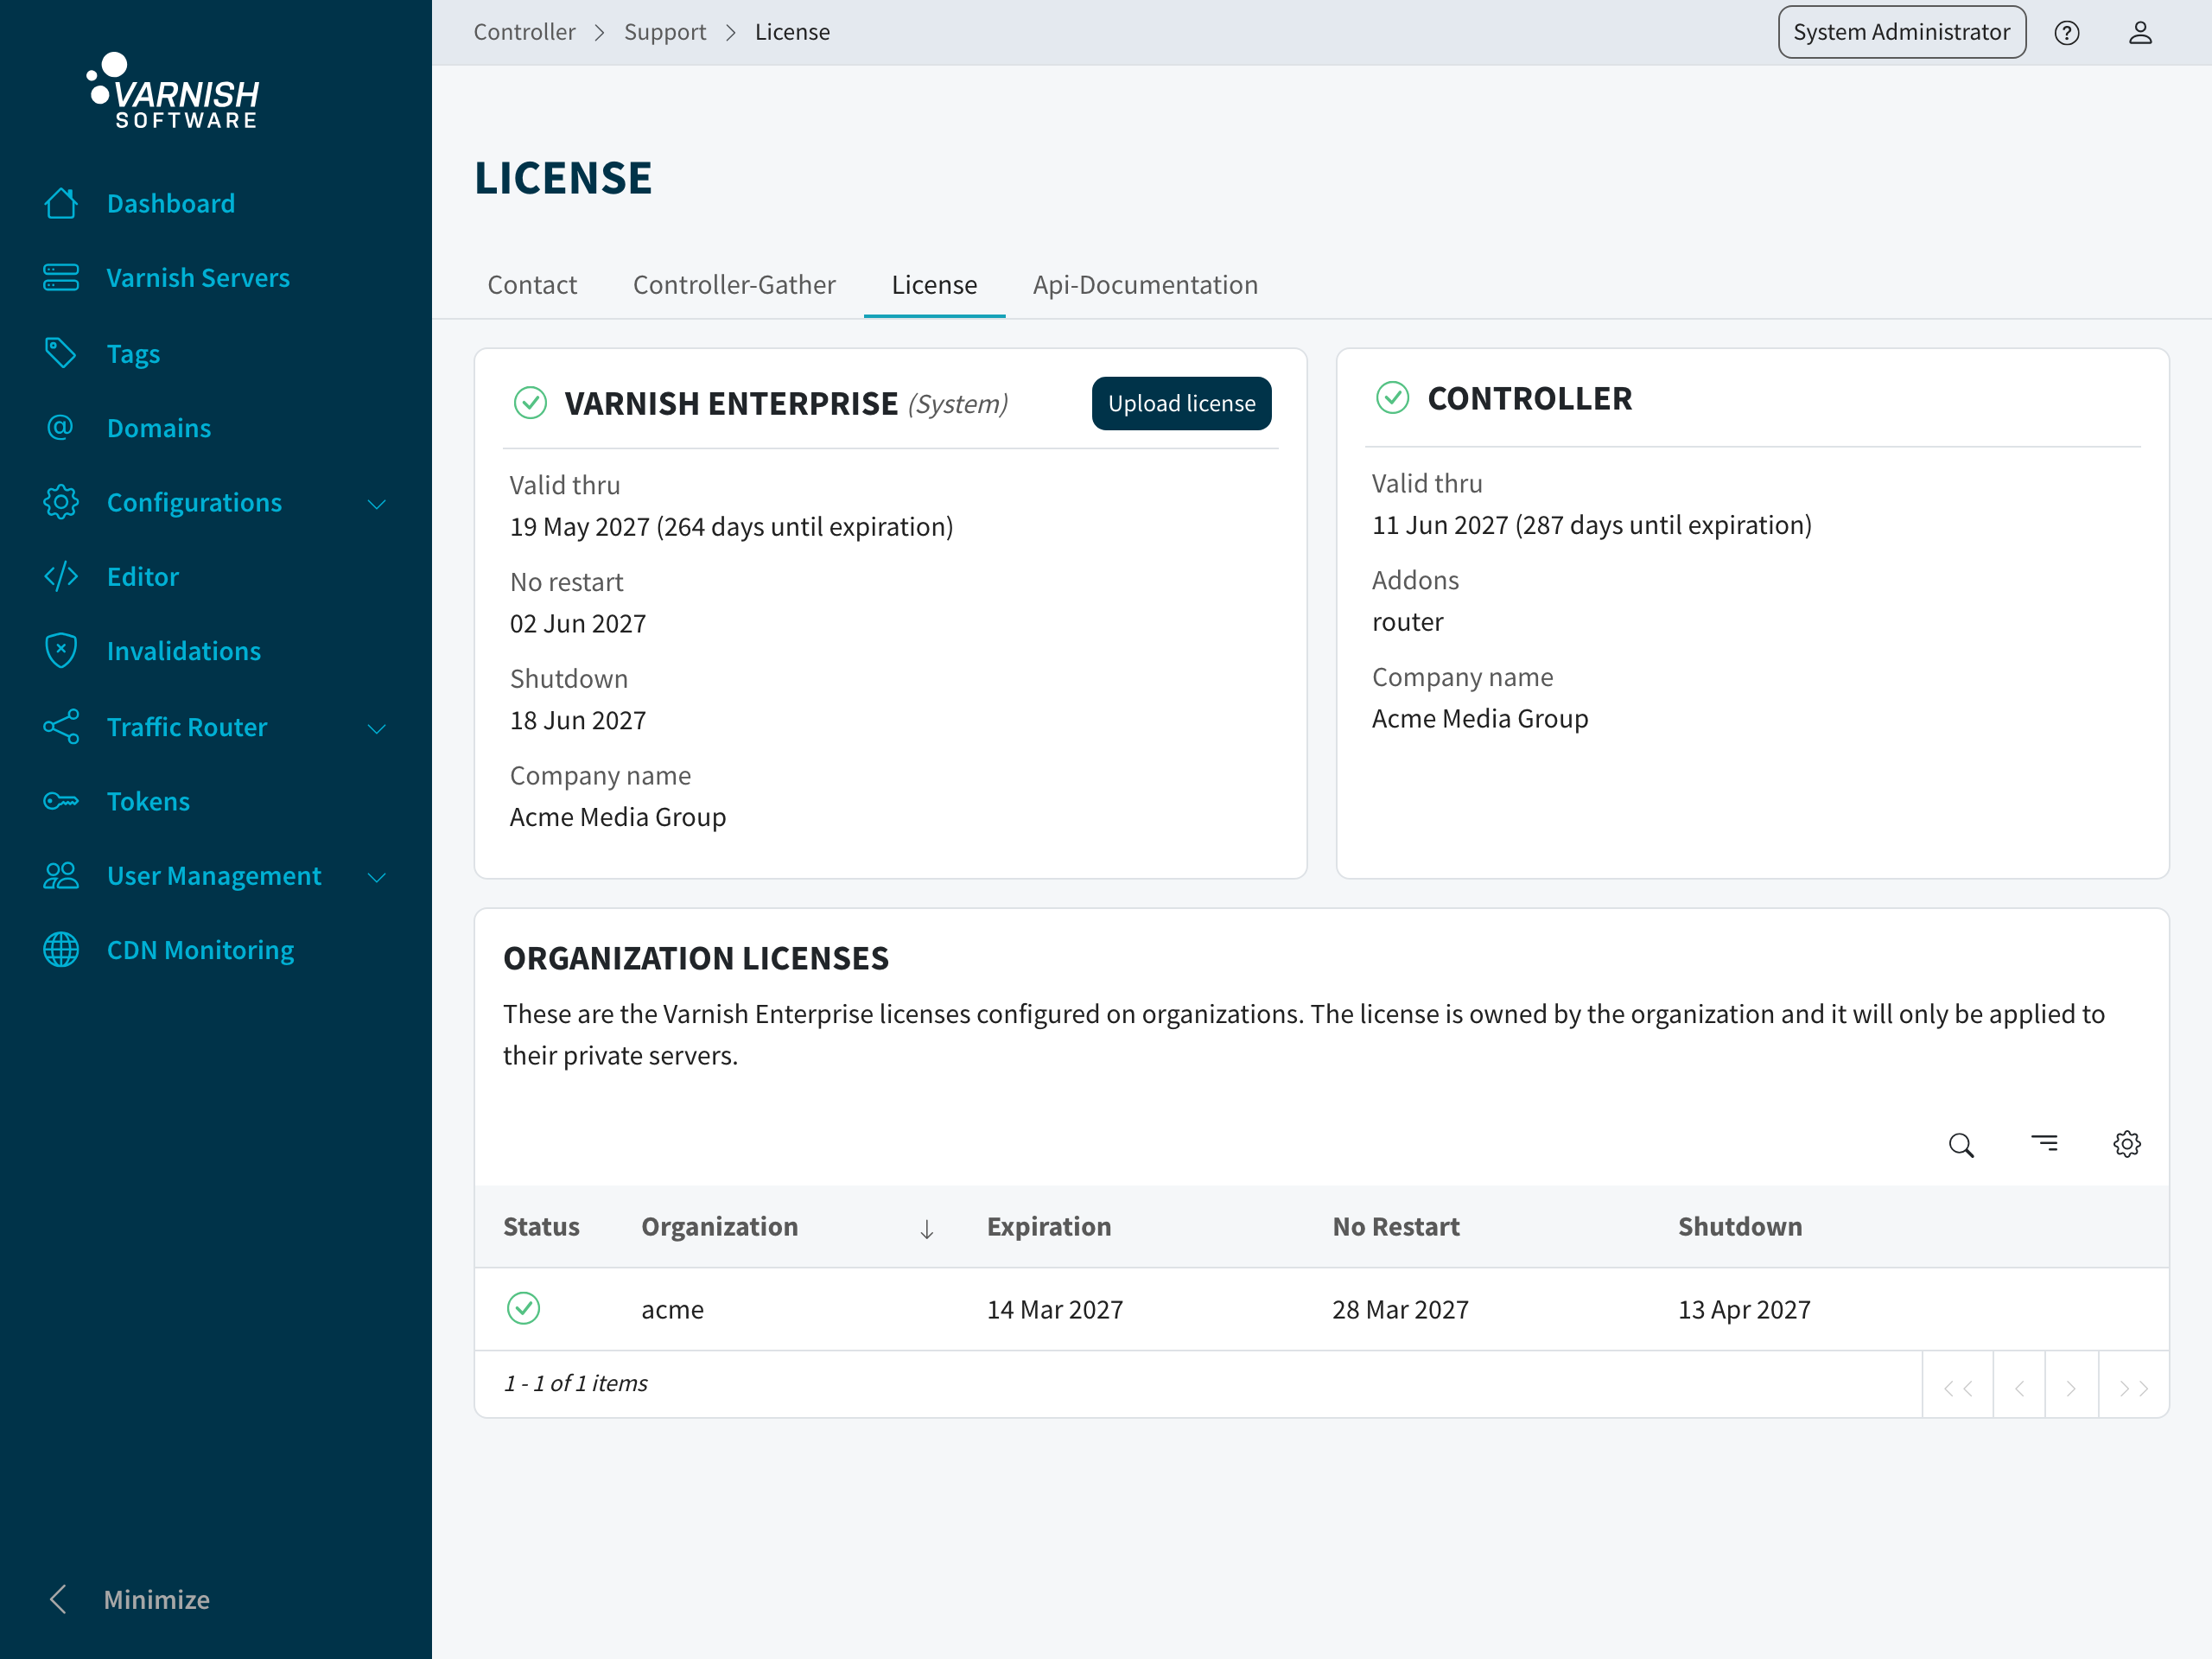The width and height of the screenshot is (2212, 1659).
Task: Click the CDN Monitoring globe icon
Action: (61, 950)
